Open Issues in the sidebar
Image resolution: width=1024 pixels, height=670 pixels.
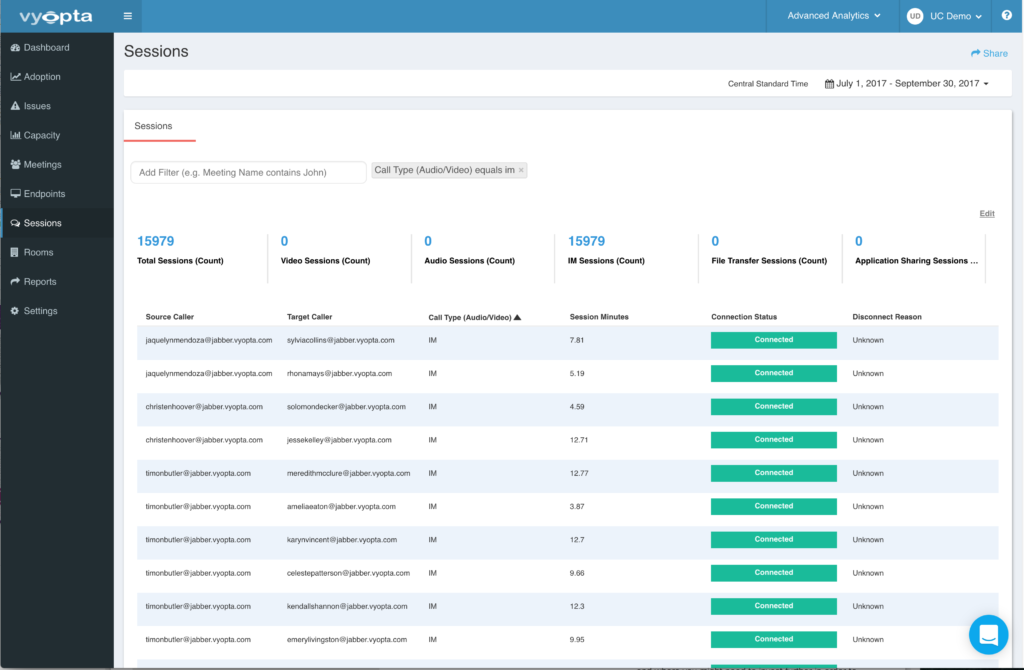point(37,106)
